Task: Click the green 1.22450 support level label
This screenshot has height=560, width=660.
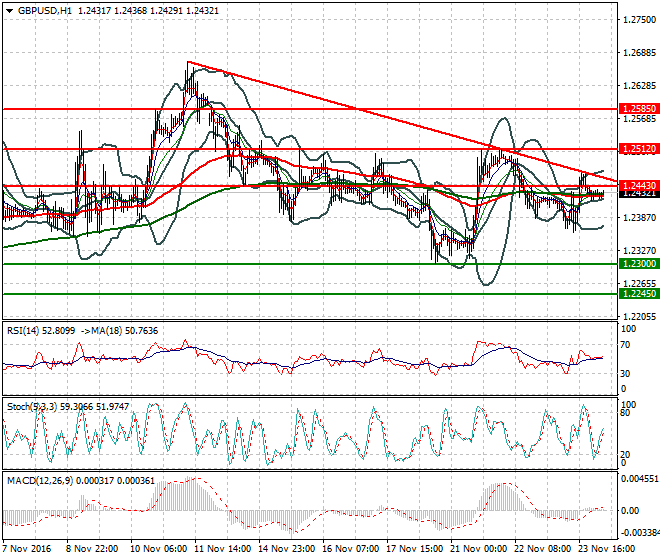Action: coord(639,293)
